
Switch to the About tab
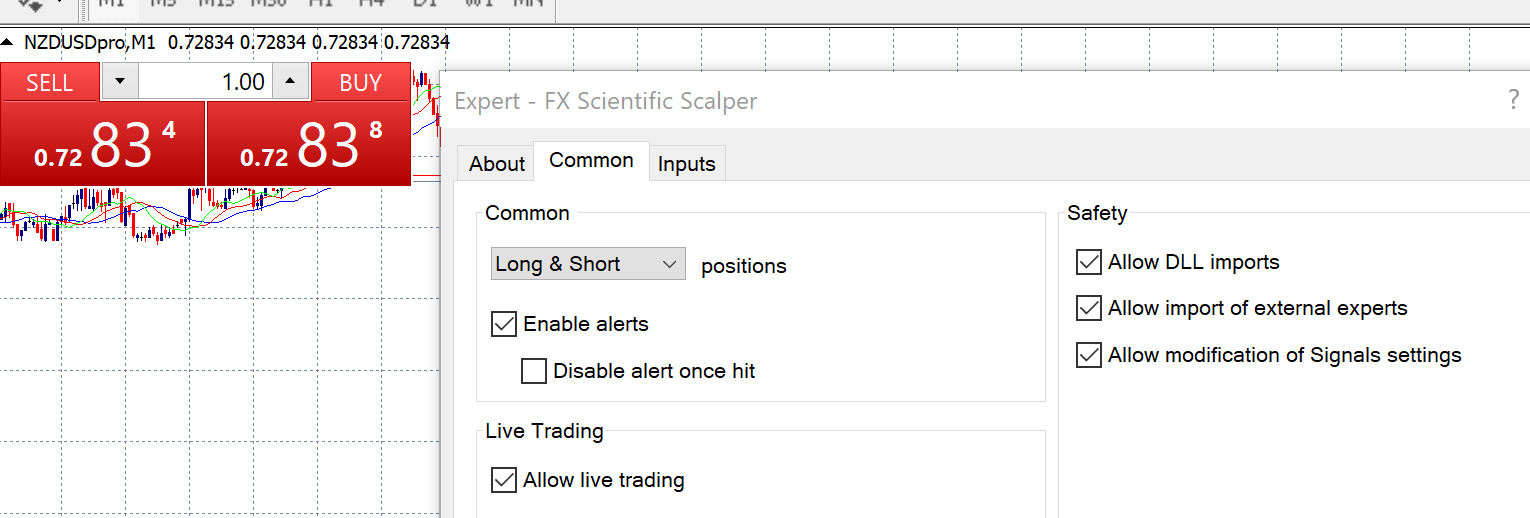(x=497, y=164)
